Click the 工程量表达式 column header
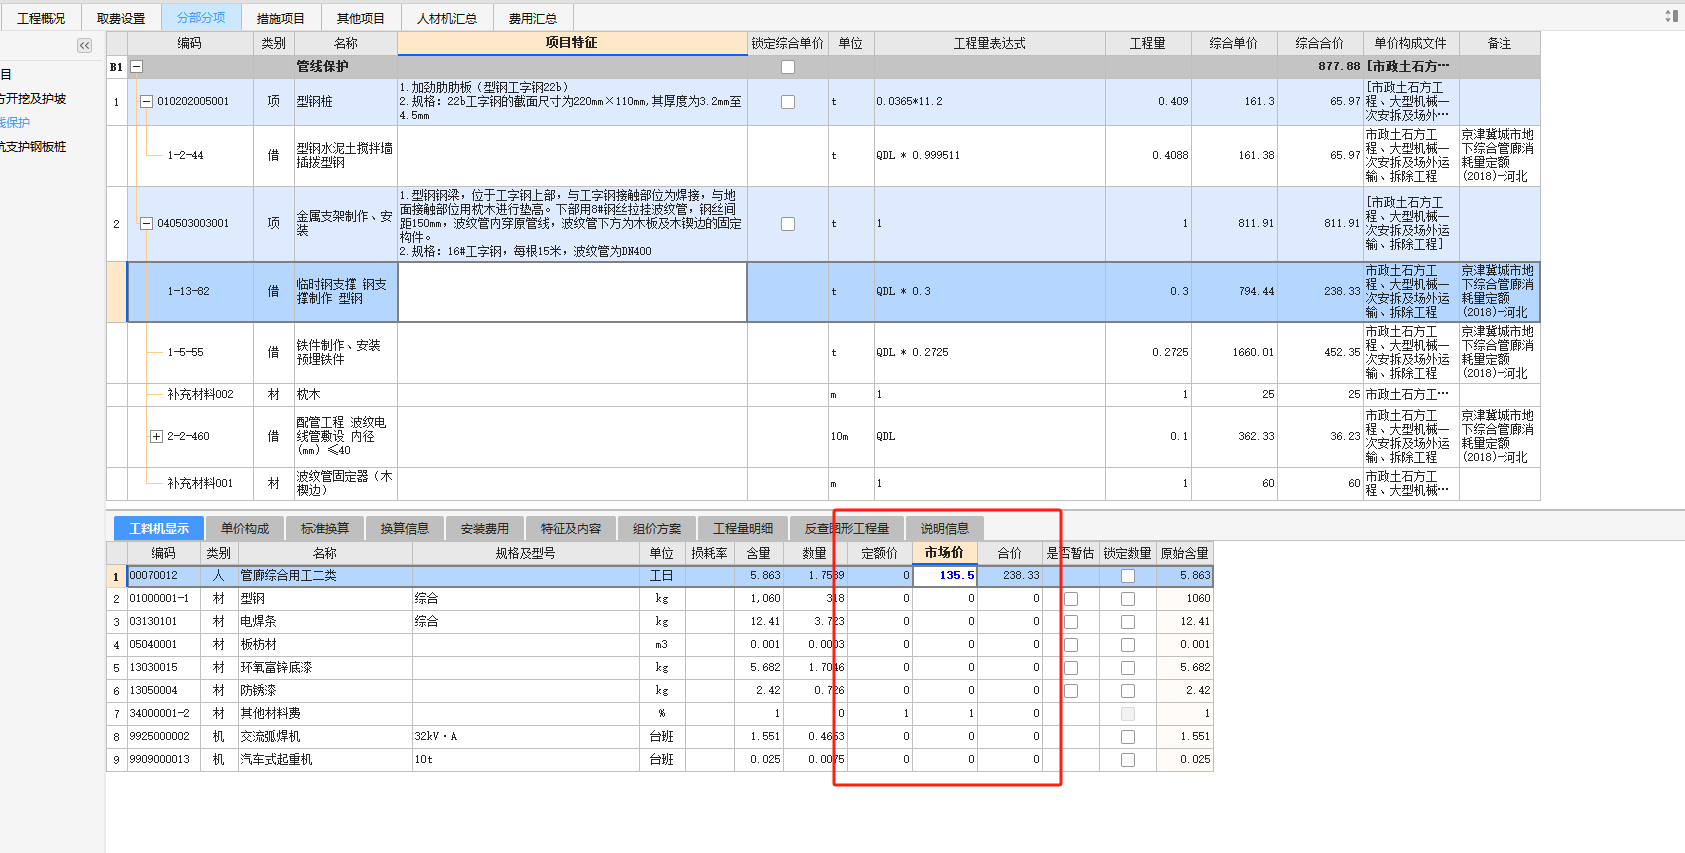The width and height of the screenshot is (1685, 853). [990, 43]
